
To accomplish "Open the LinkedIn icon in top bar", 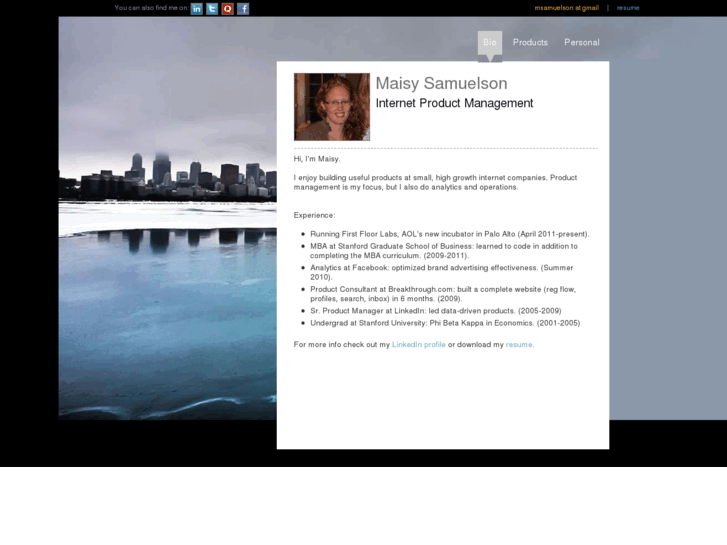I will coord(197,8).
